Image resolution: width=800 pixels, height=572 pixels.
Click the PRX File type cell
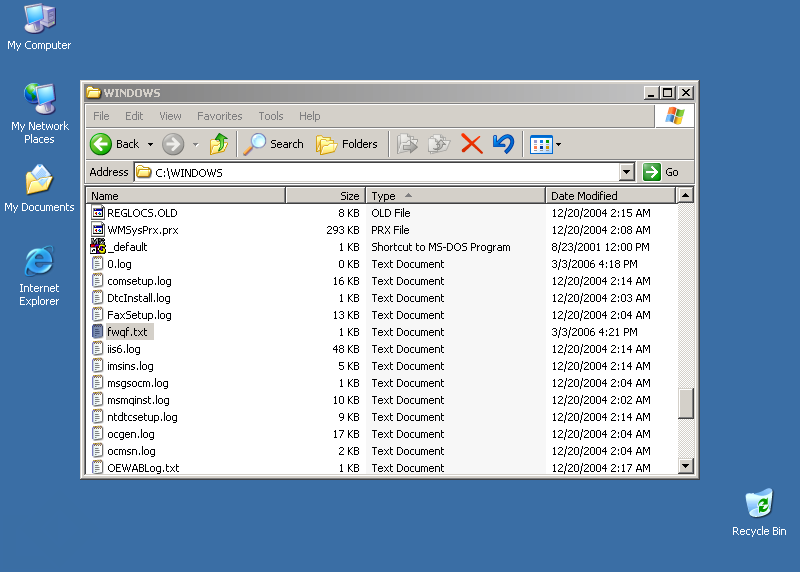pyautogui.click(x=390, y=230)
